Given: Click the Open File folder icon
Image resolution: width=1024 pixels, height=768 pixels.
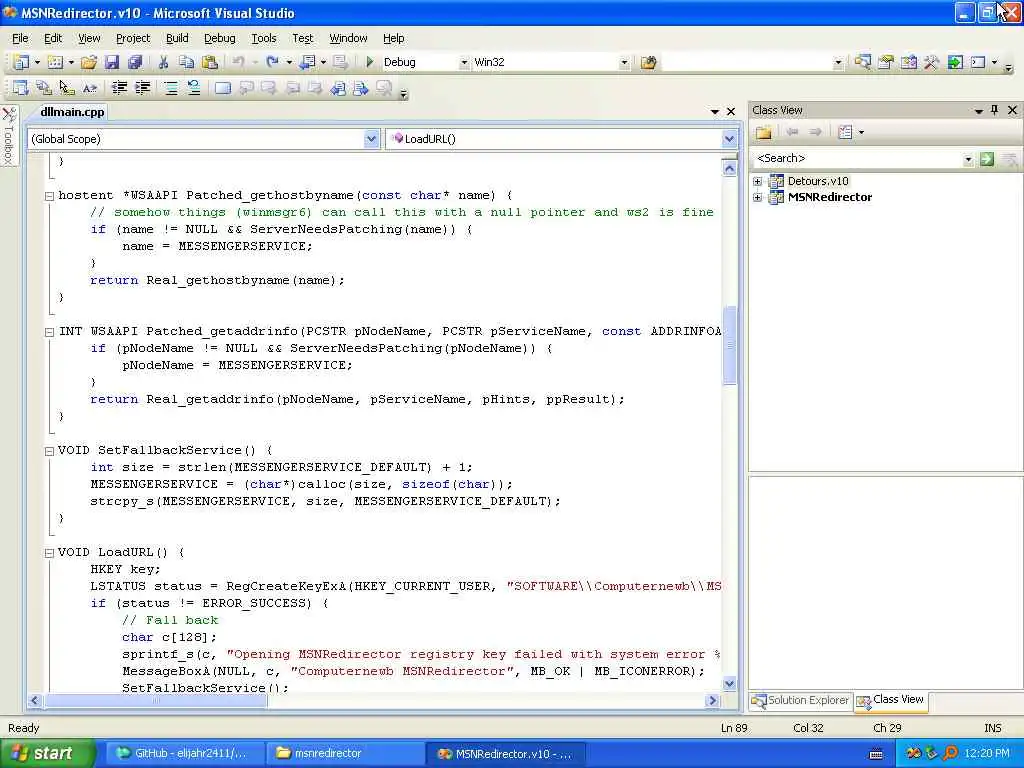Looking at the screenshot, I should click(x=89, y=62).
